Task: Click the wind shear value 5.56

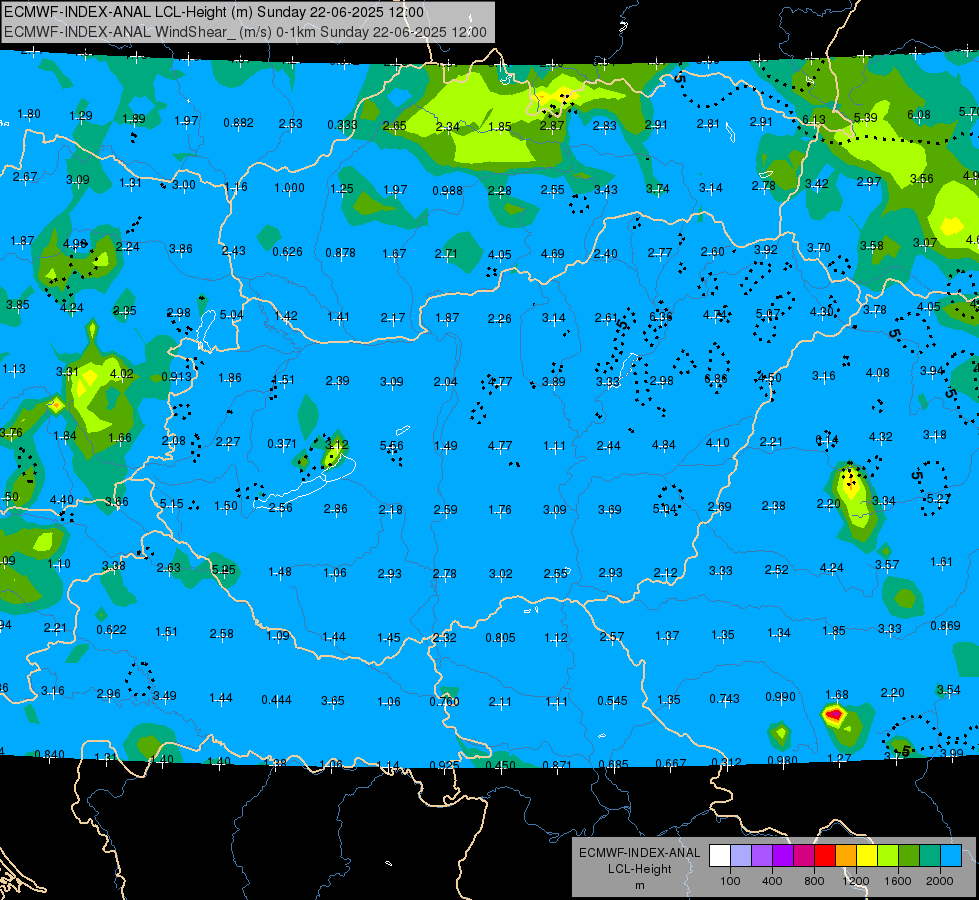Action: [x=391, y=445]
